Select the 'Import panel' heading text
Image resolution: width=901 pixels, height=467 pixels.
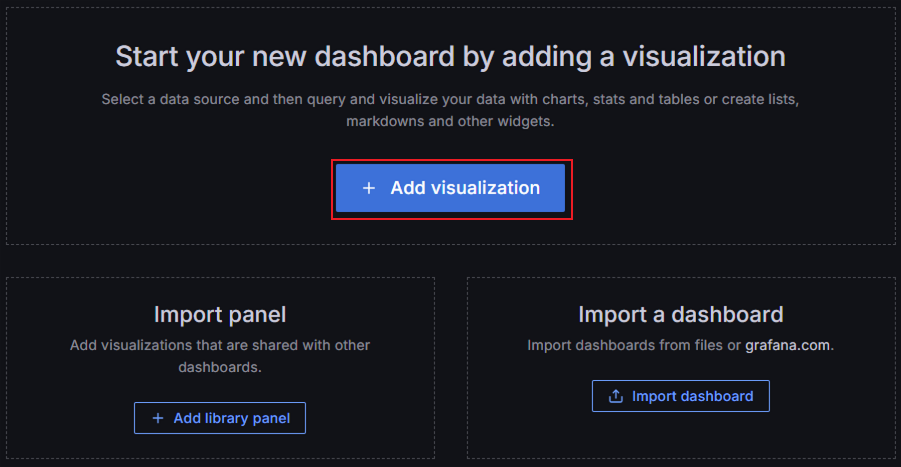click(220, 315)
